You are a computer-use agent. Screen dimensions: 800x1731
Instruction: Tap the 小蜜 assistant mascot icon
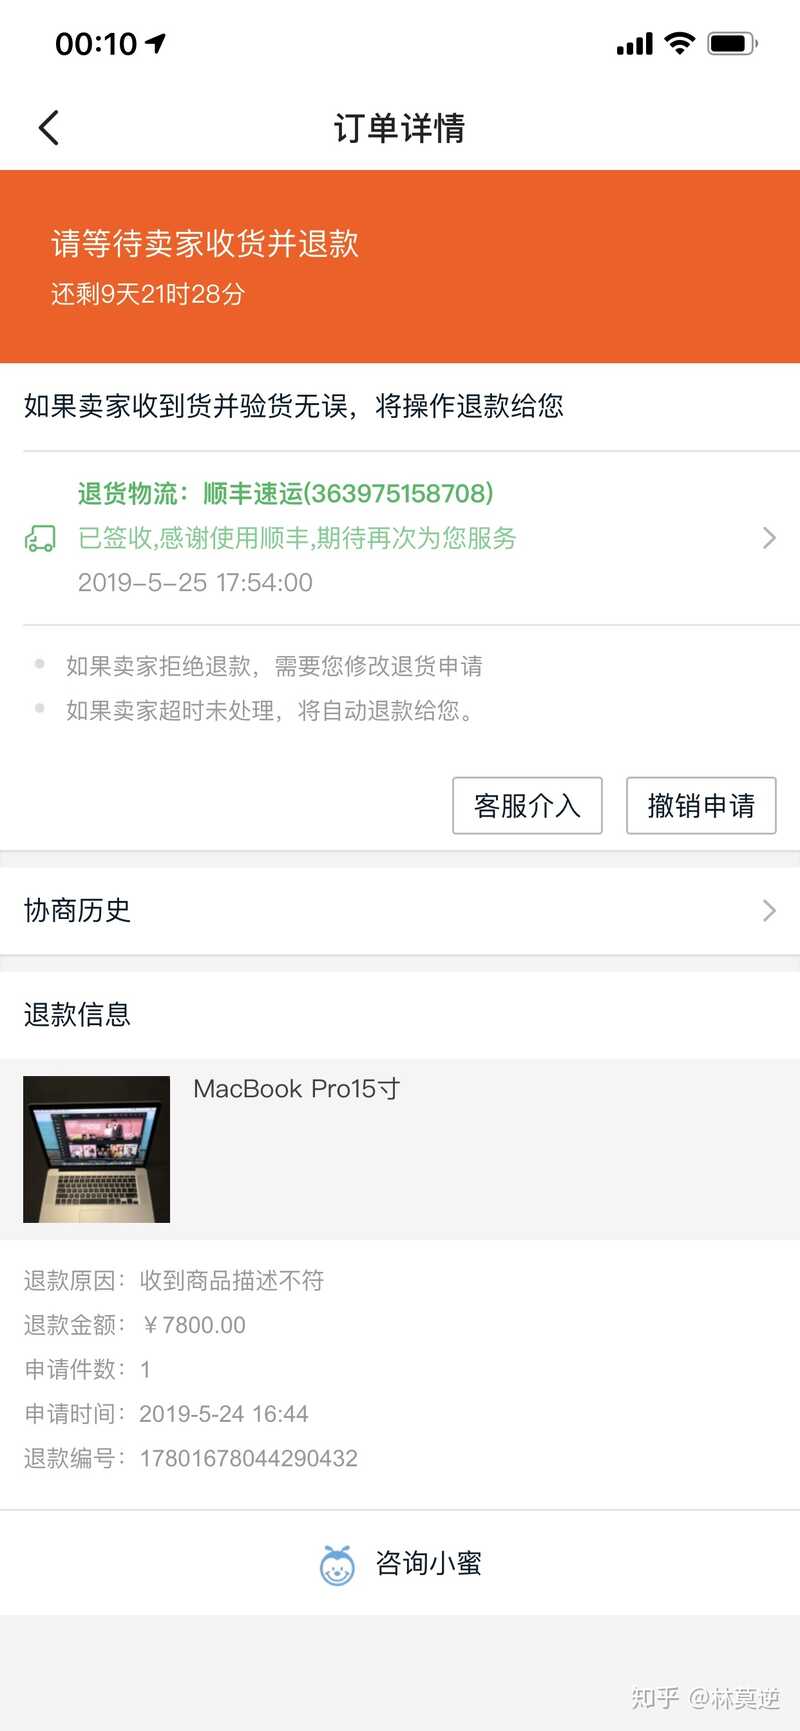point(337,1565)
